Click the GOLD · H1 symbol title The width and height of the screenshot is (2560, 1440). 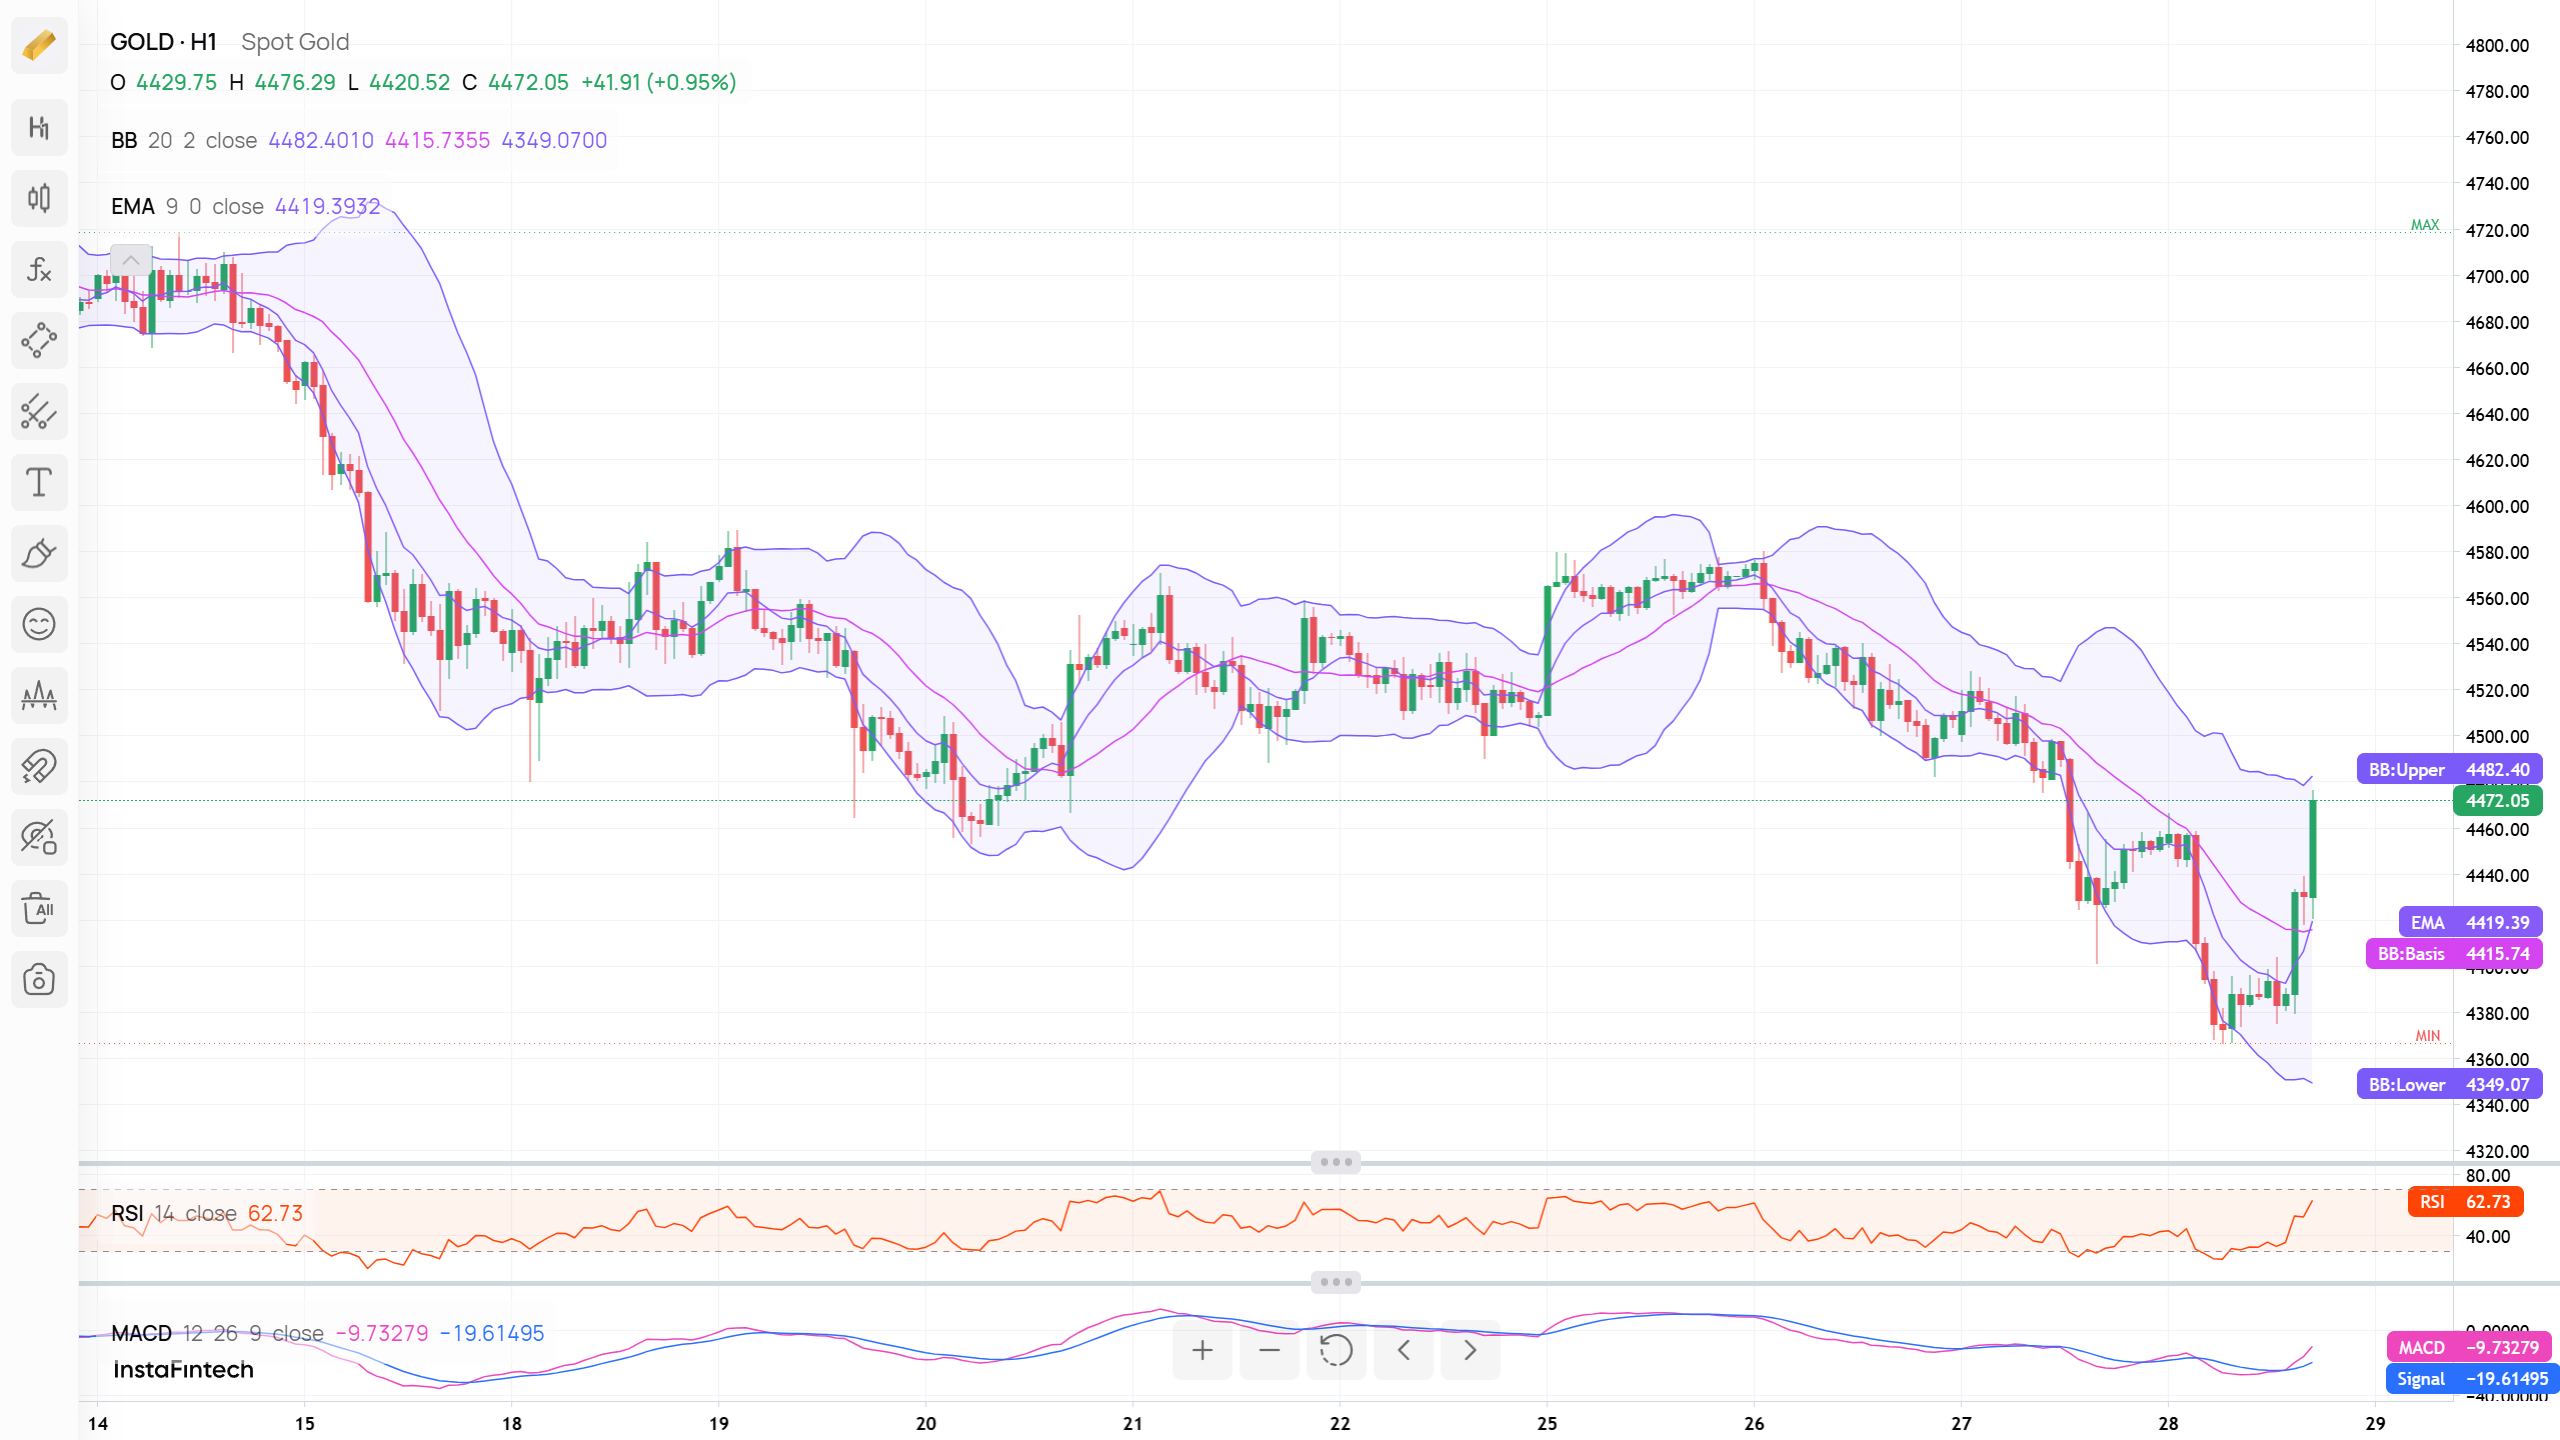coord(163,42)
